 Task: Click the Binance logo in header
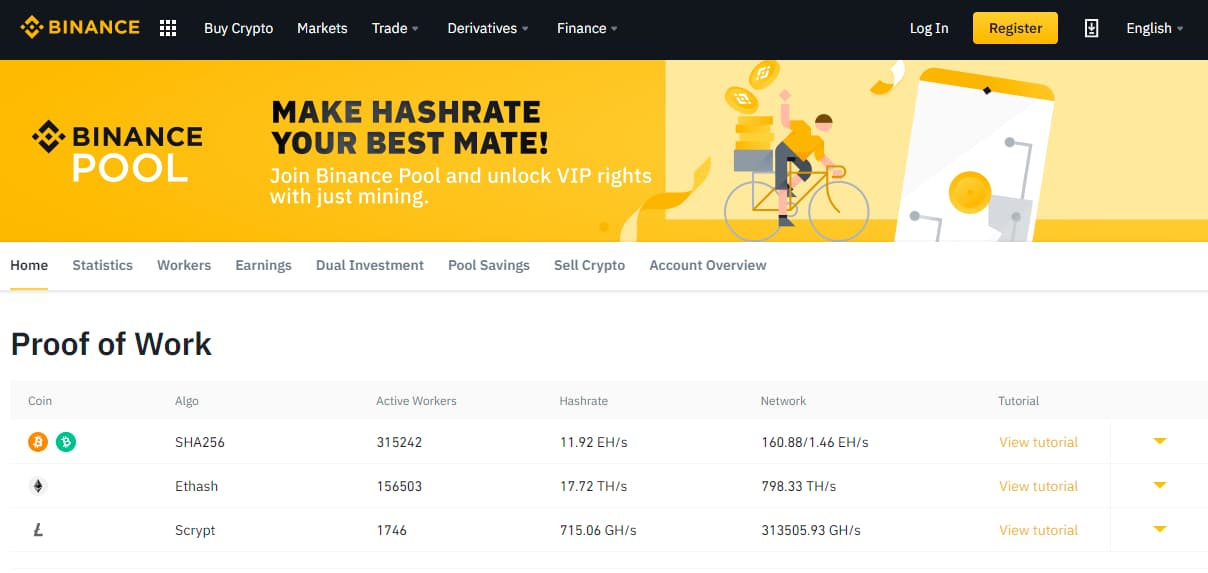pyautogui.click(x=80, y=28)
